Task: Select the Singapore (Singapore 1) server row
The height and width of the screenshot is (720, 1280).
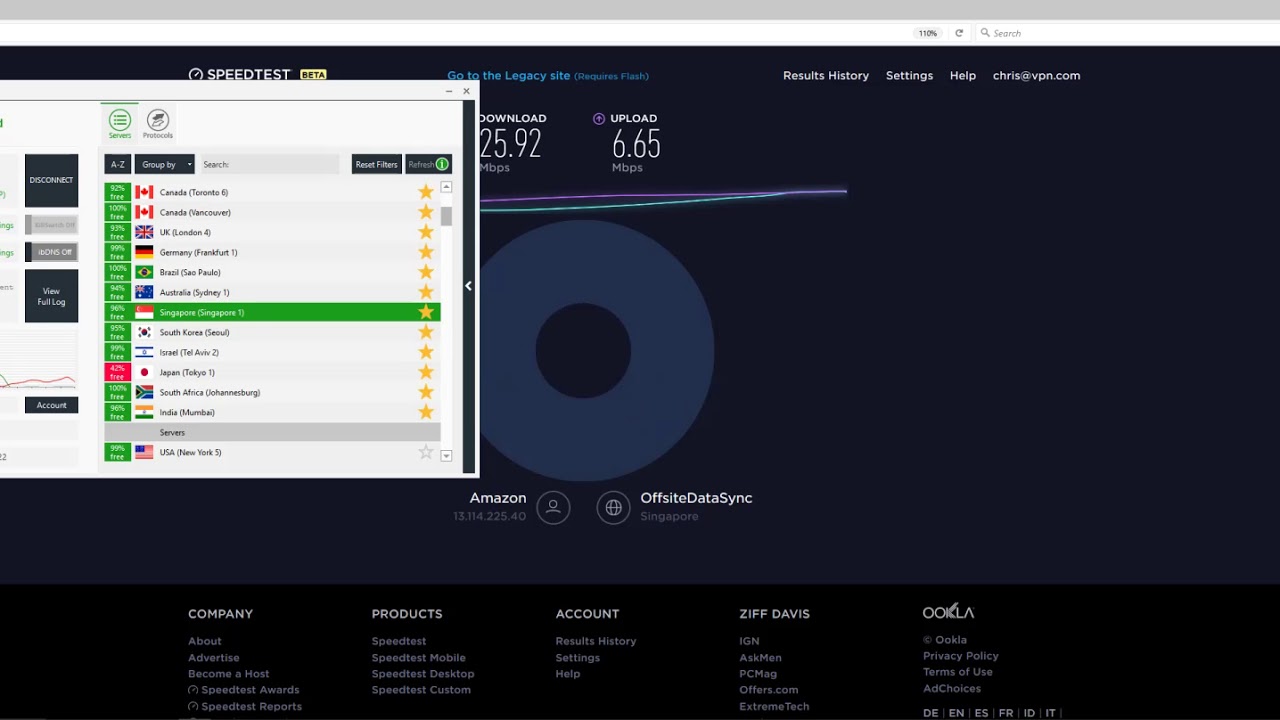Action: pos(272,312)
